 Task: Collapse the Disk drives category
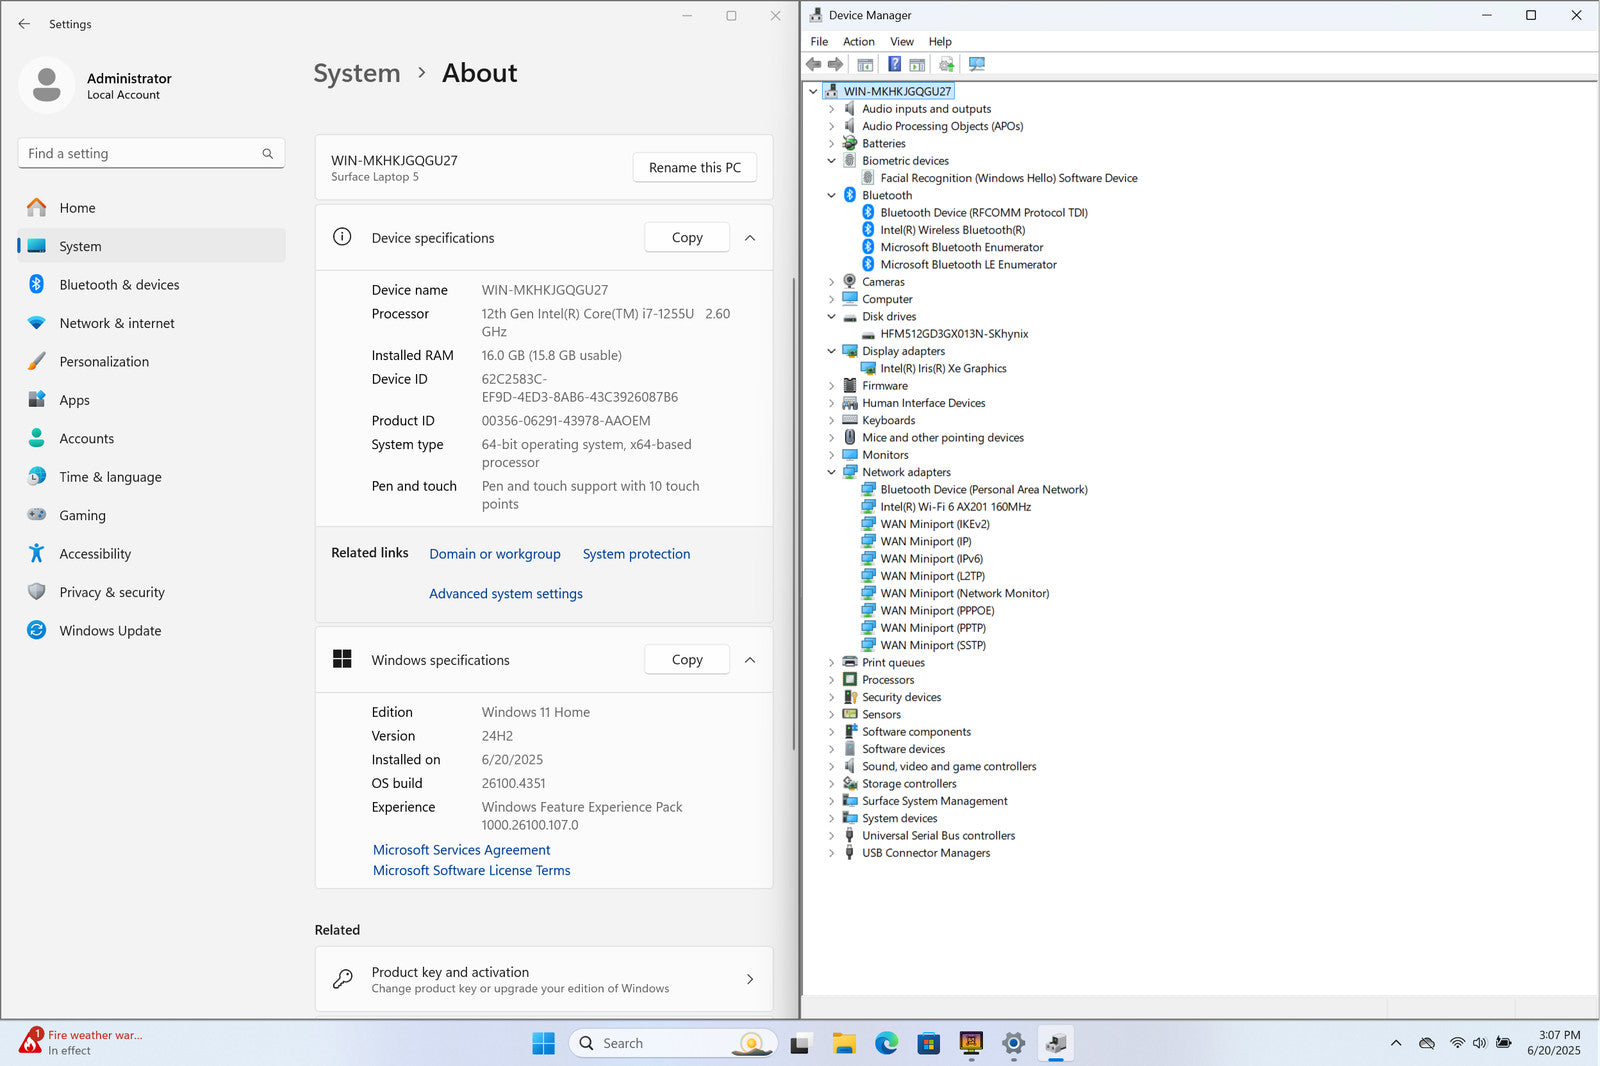pyautogui.click(x=831, y=317)
